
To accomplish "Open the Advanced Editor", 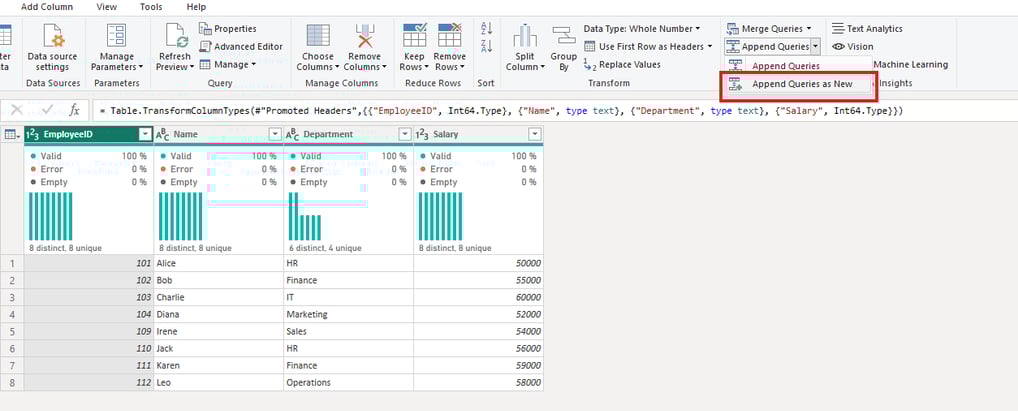I will (241, 47).
